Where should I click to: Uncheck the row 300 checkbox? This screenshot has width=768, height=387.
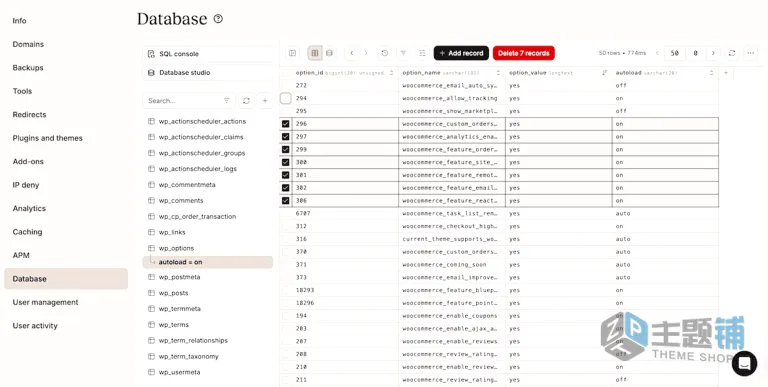pyautogui.click(x=286, y=162)
